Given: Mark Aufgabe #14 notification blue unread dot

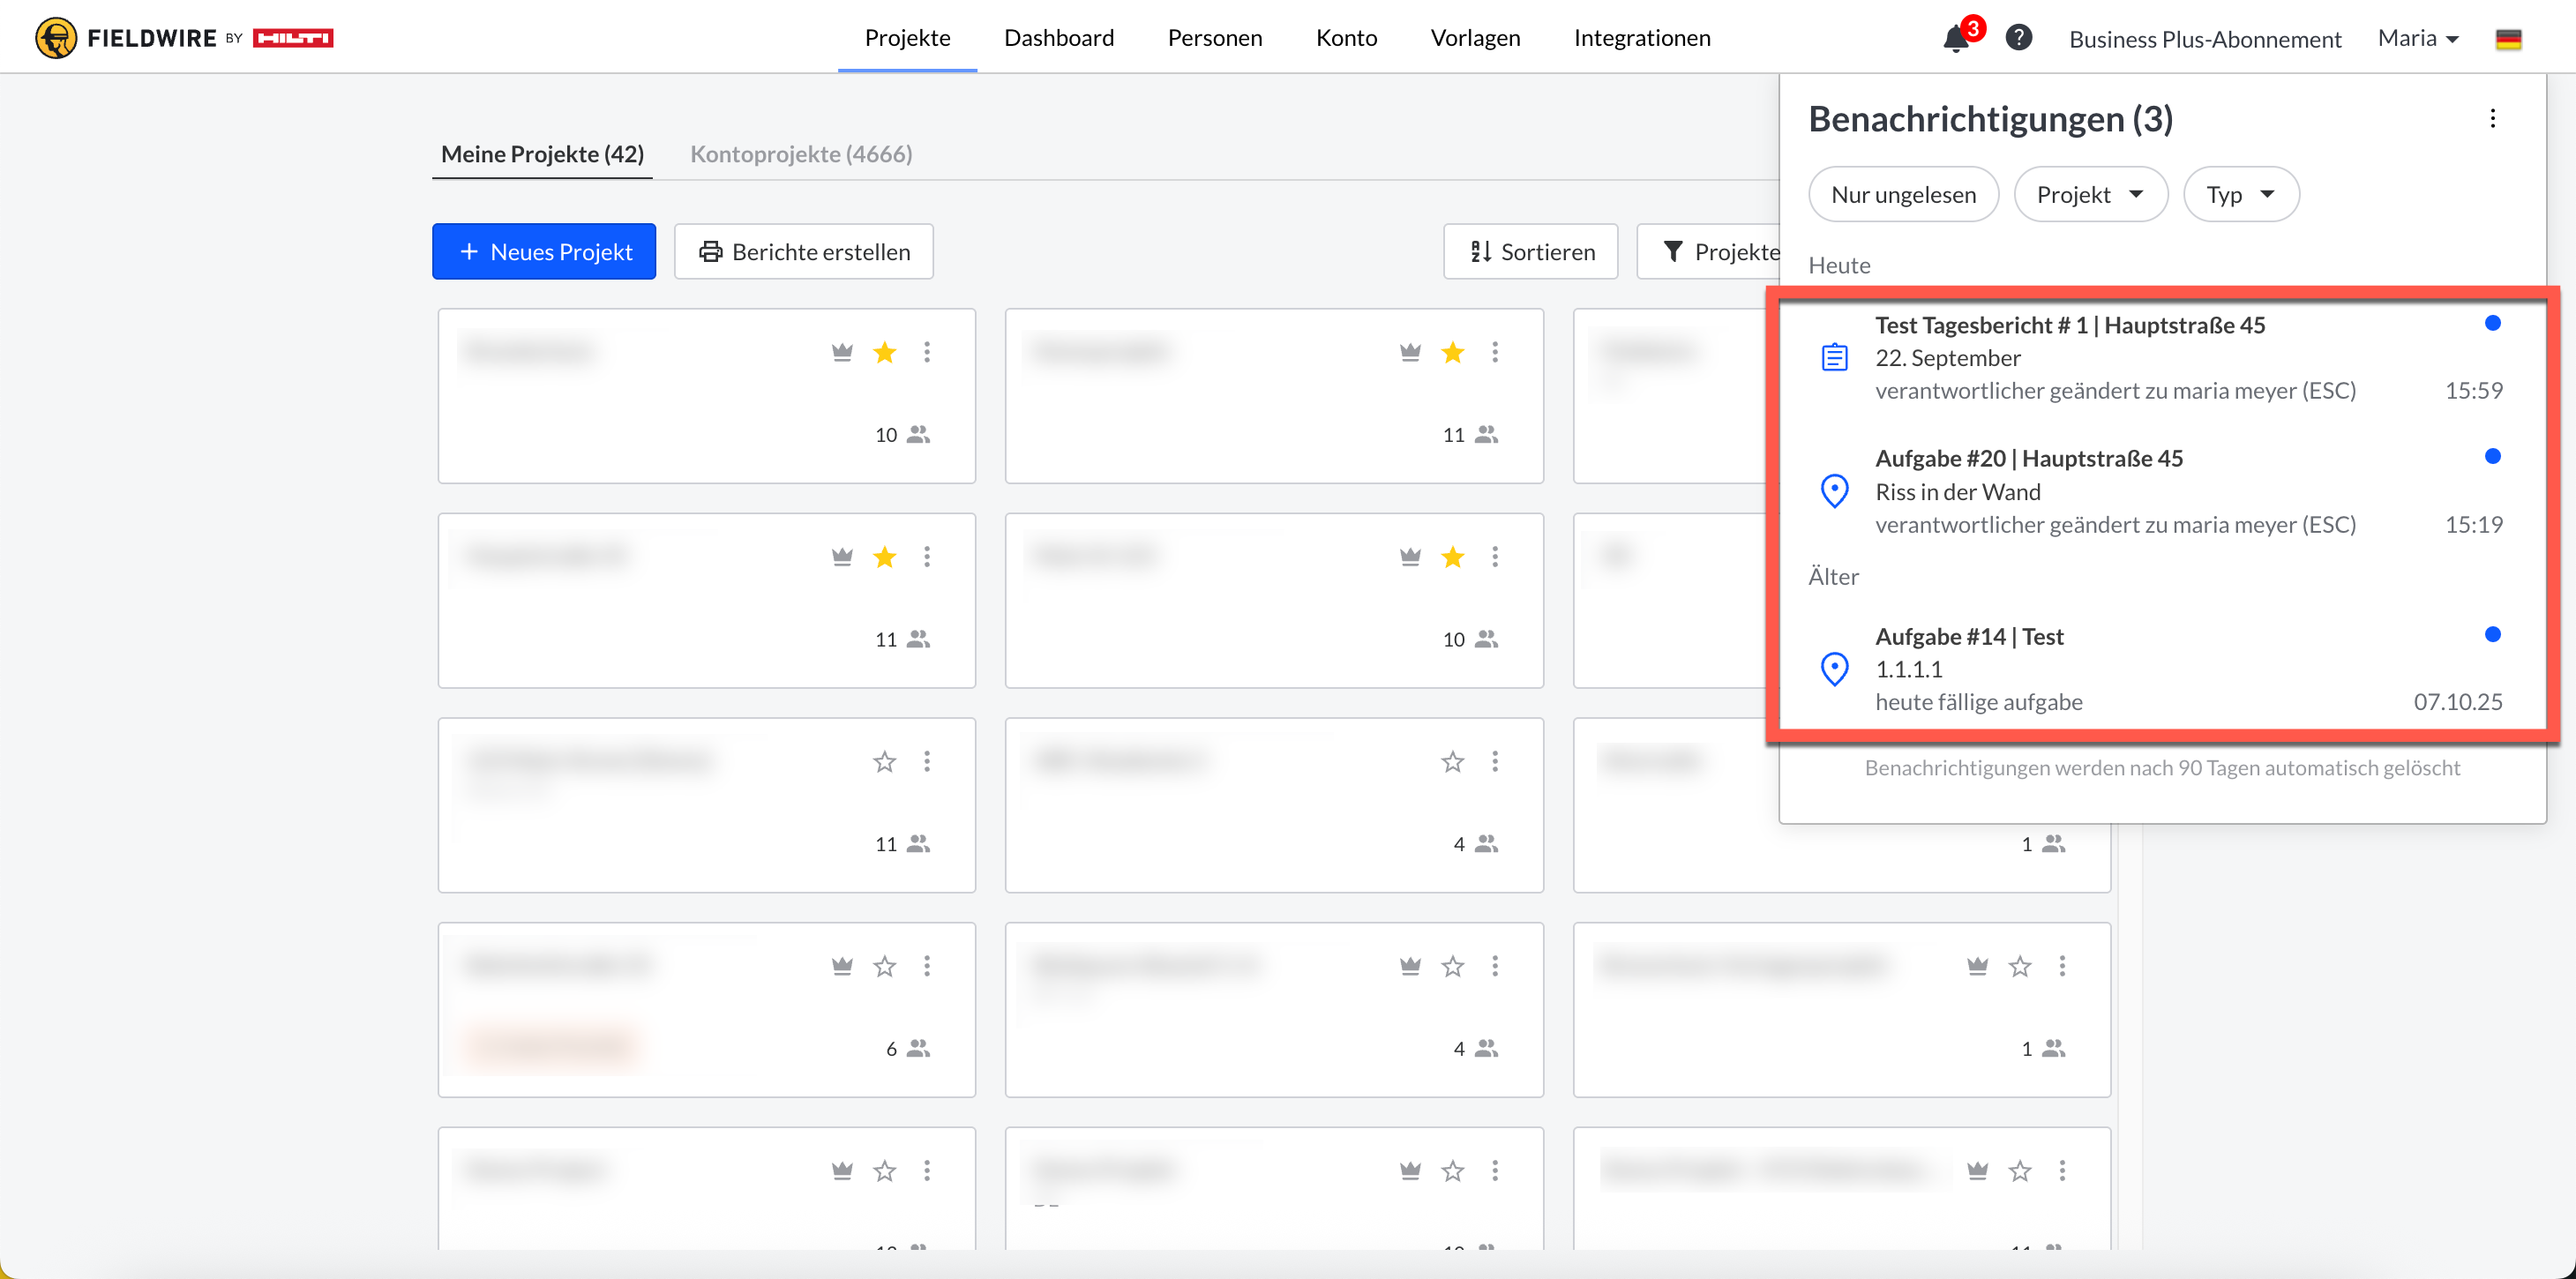Looking at the screenshot, I should pyautogui.click(x=2492, y=634).
